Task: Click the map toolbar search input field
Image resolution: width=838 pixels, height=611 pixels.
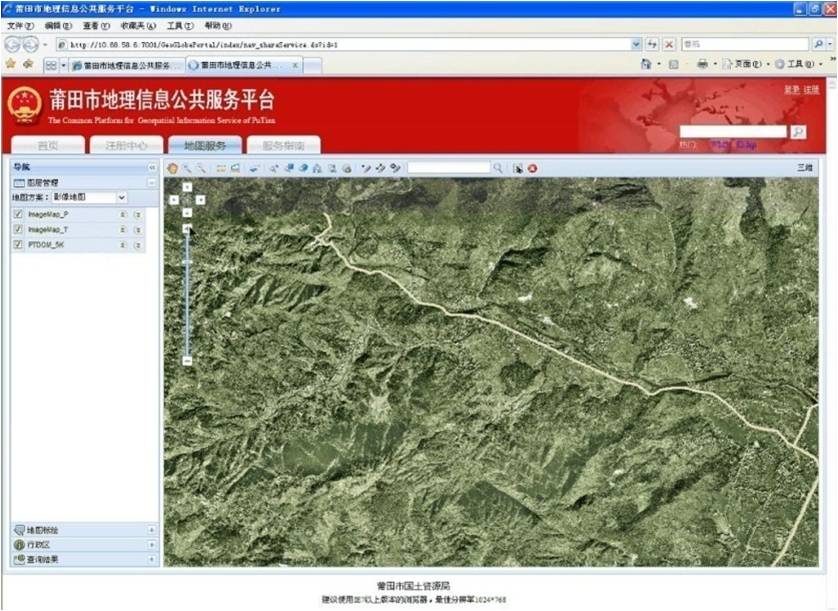Action: [448, 168]
